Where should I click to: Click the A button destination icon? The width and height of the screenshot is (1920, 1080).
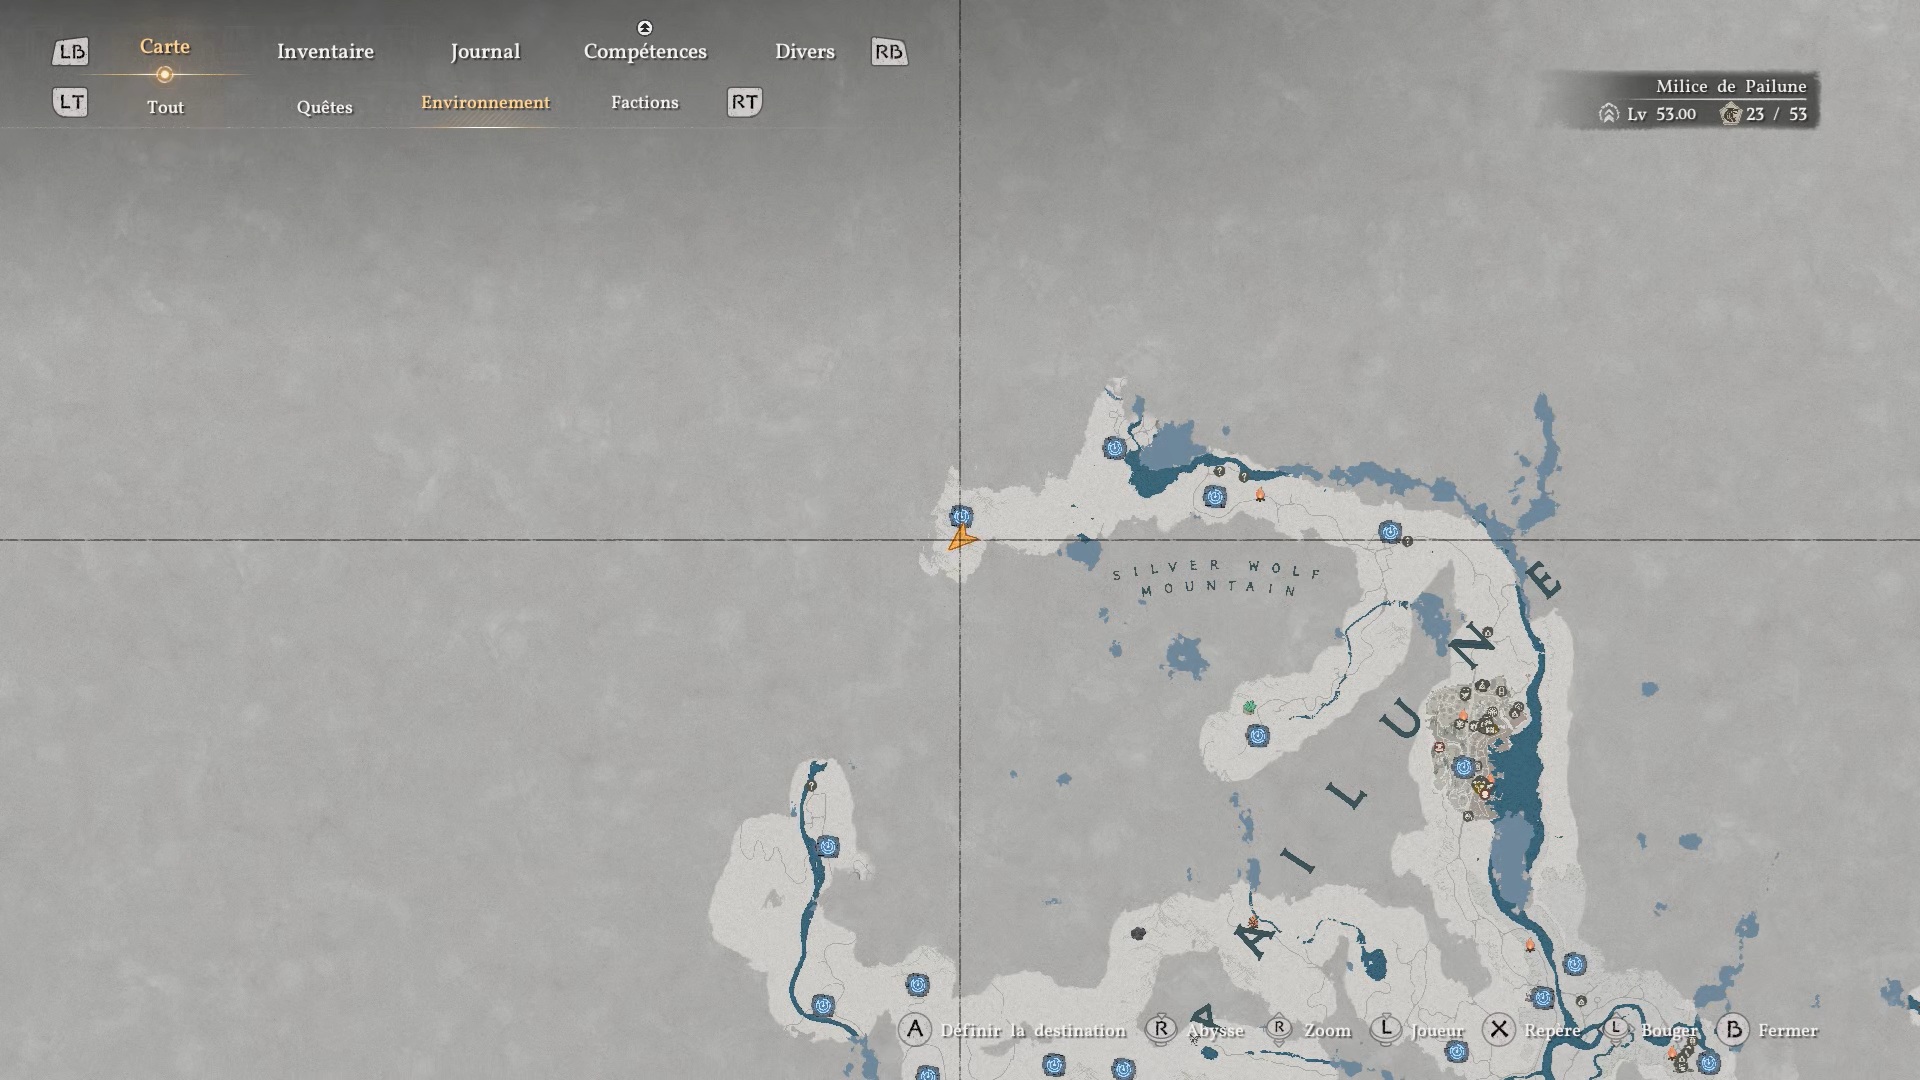[x=914, y=1030]
